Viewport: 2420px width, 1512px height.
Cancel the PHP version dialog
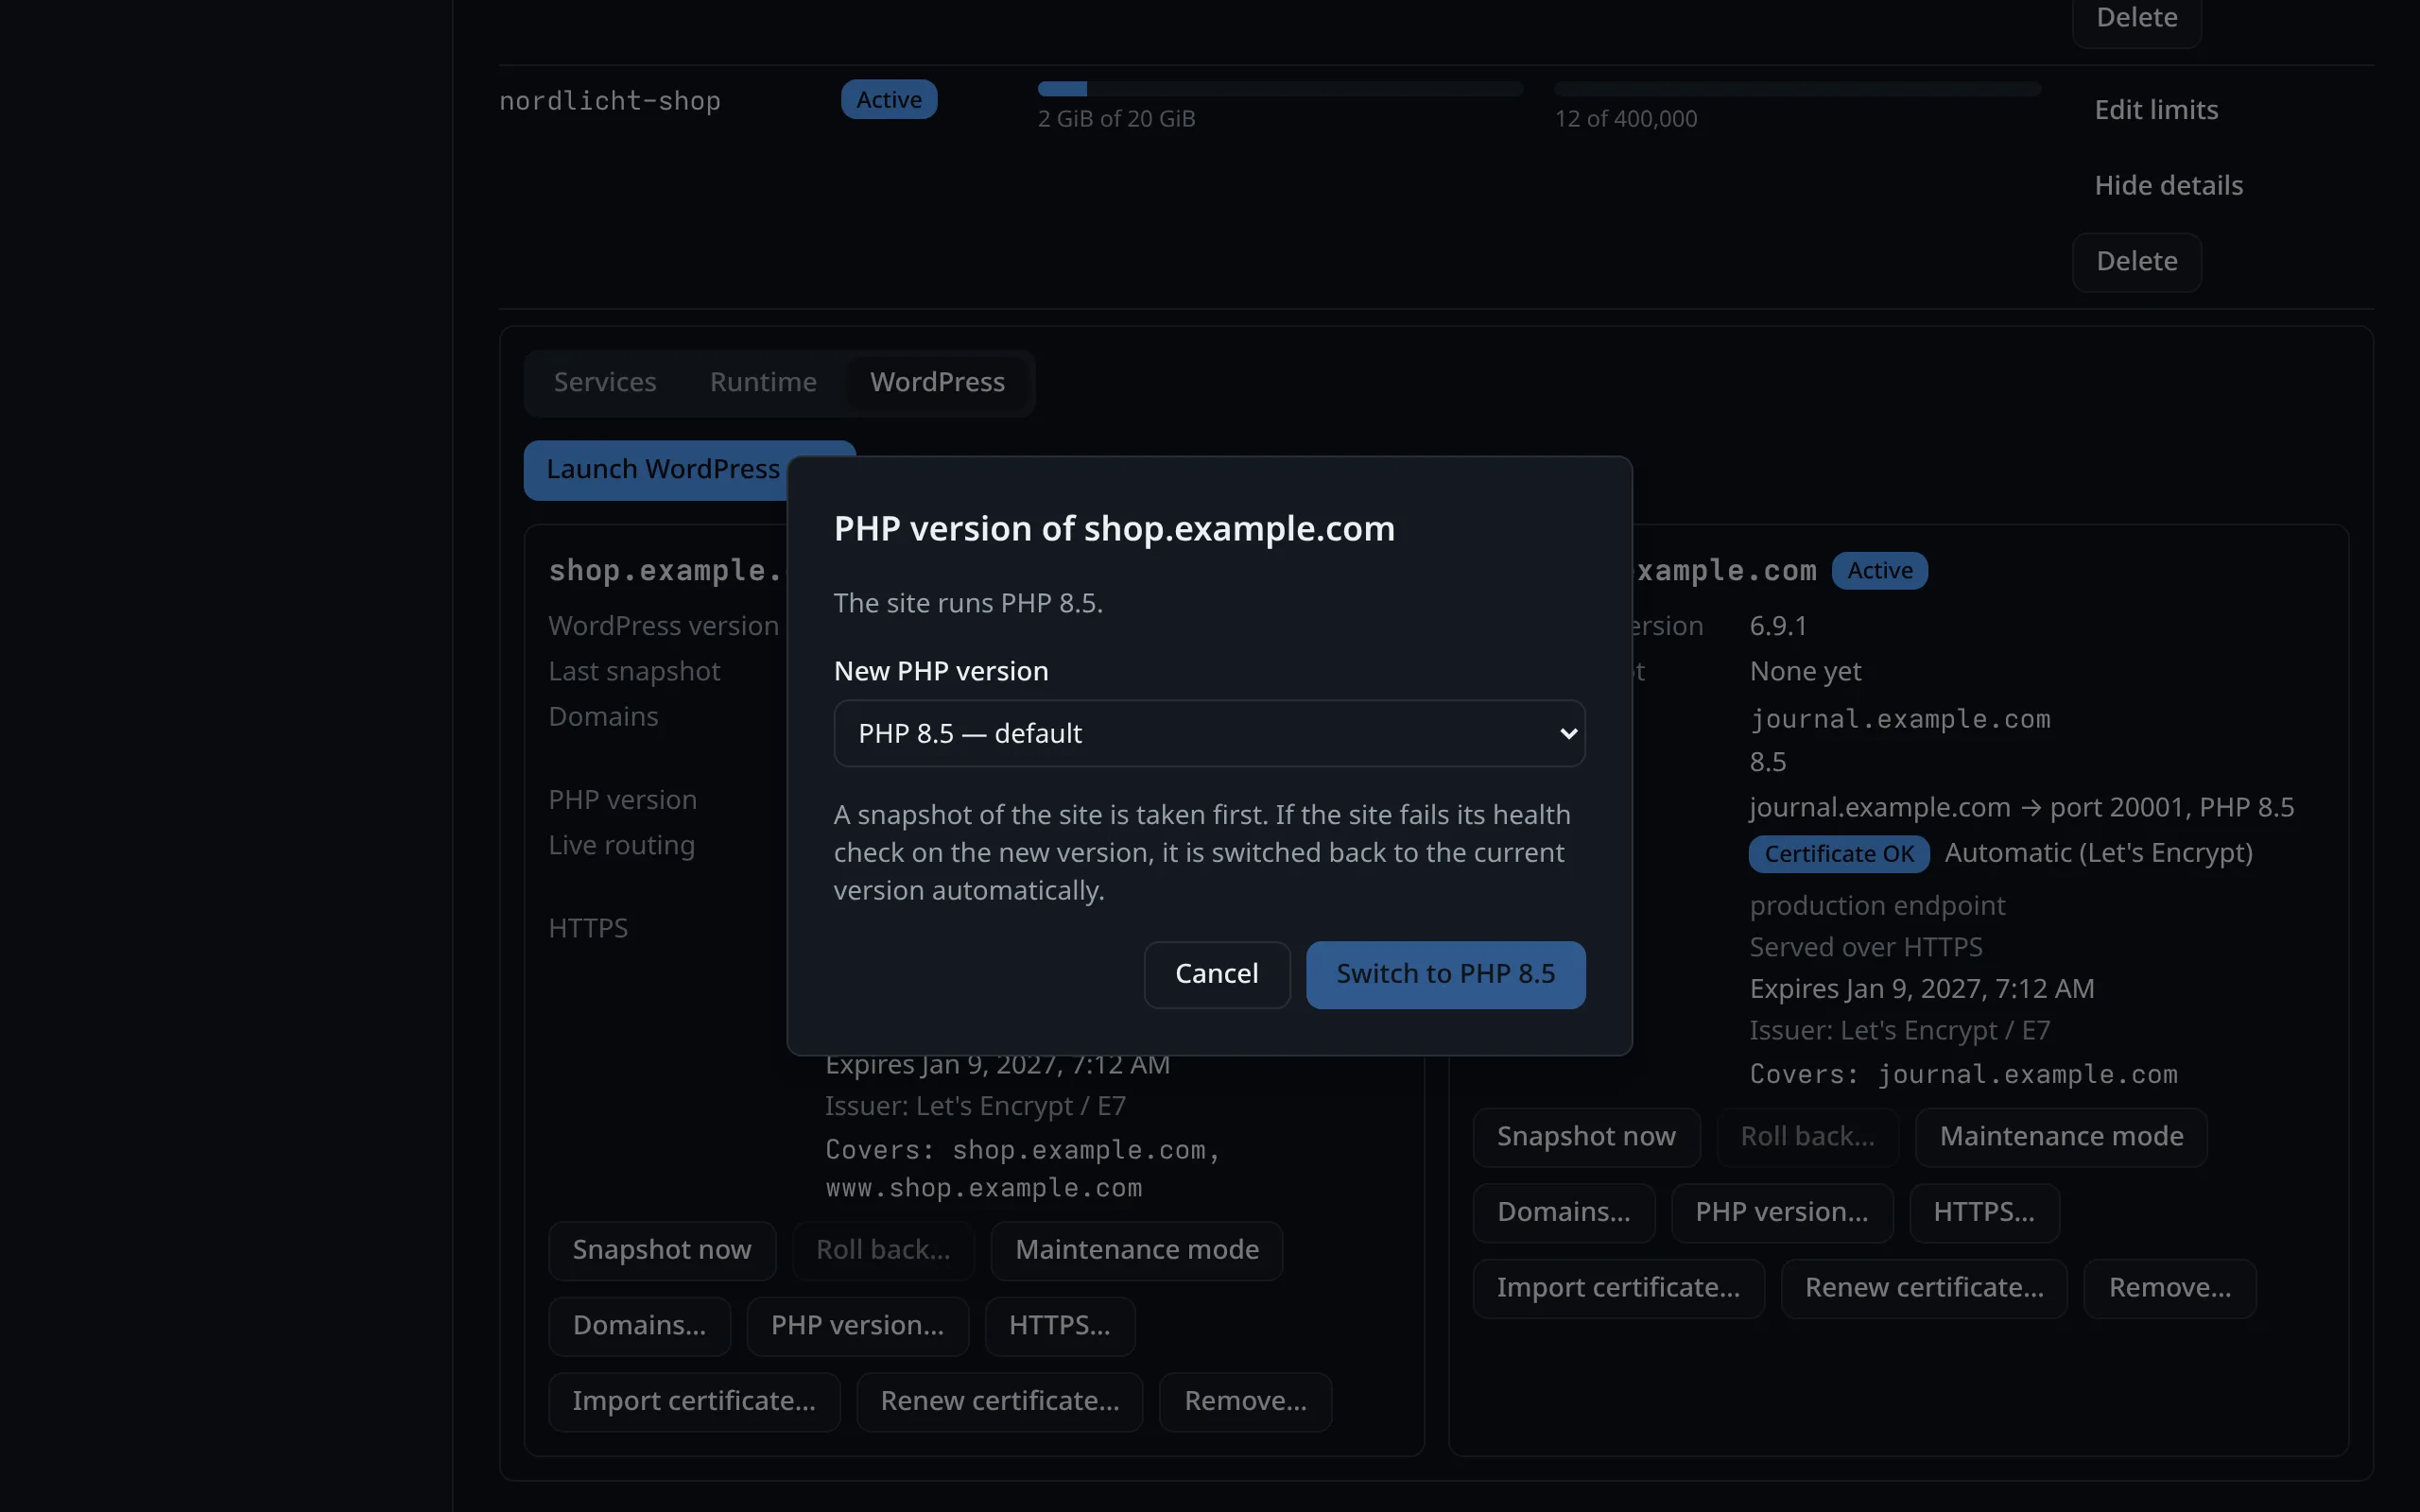pyautogui.click(x=1217, y=974)
